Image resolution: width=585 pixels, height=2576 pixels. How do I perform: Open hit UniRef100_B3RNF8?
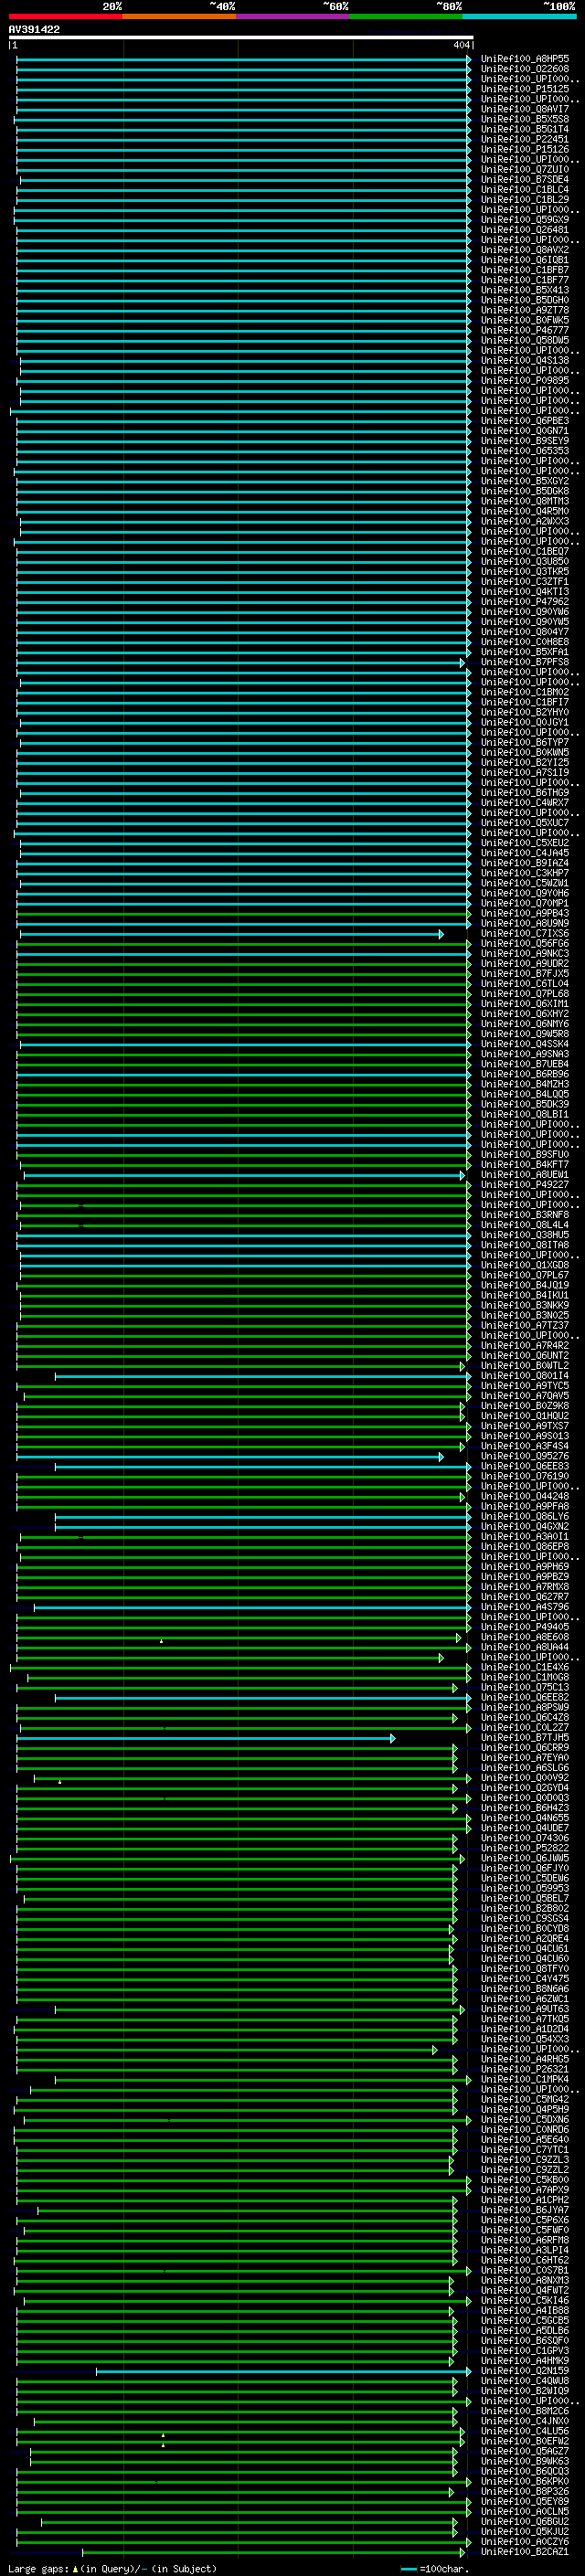[525, 1215]
